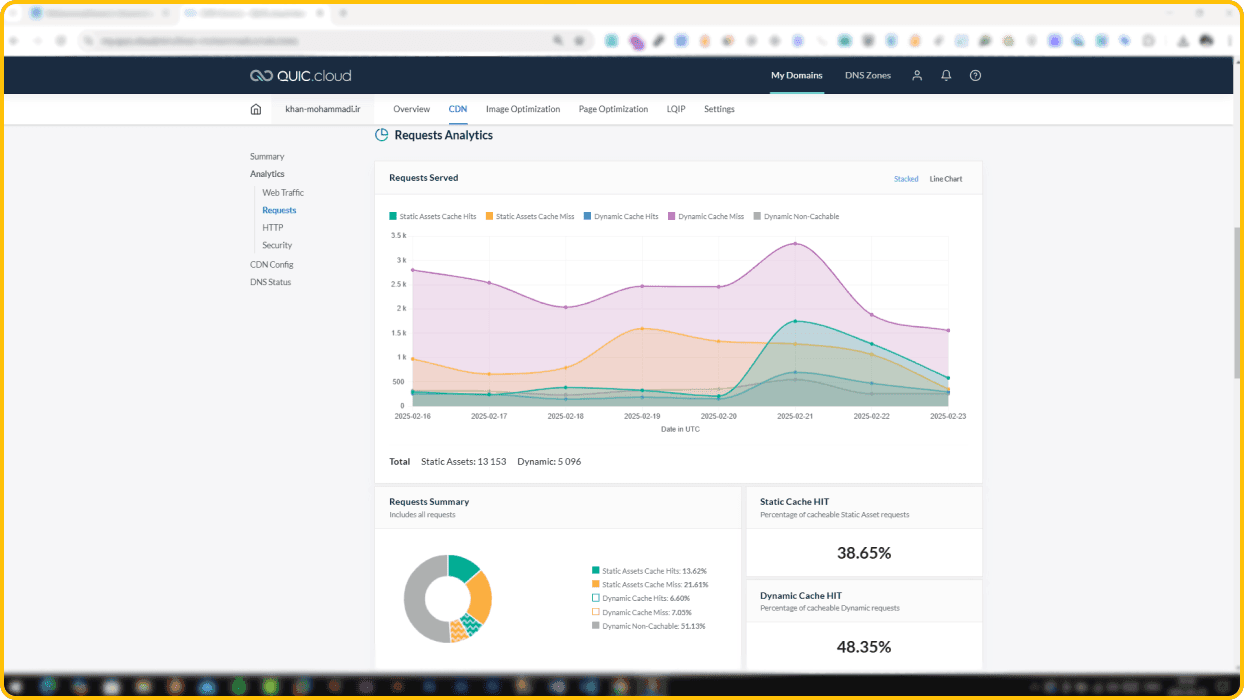Open the notifications bell

pyautogui.click(x=946, y=76)
